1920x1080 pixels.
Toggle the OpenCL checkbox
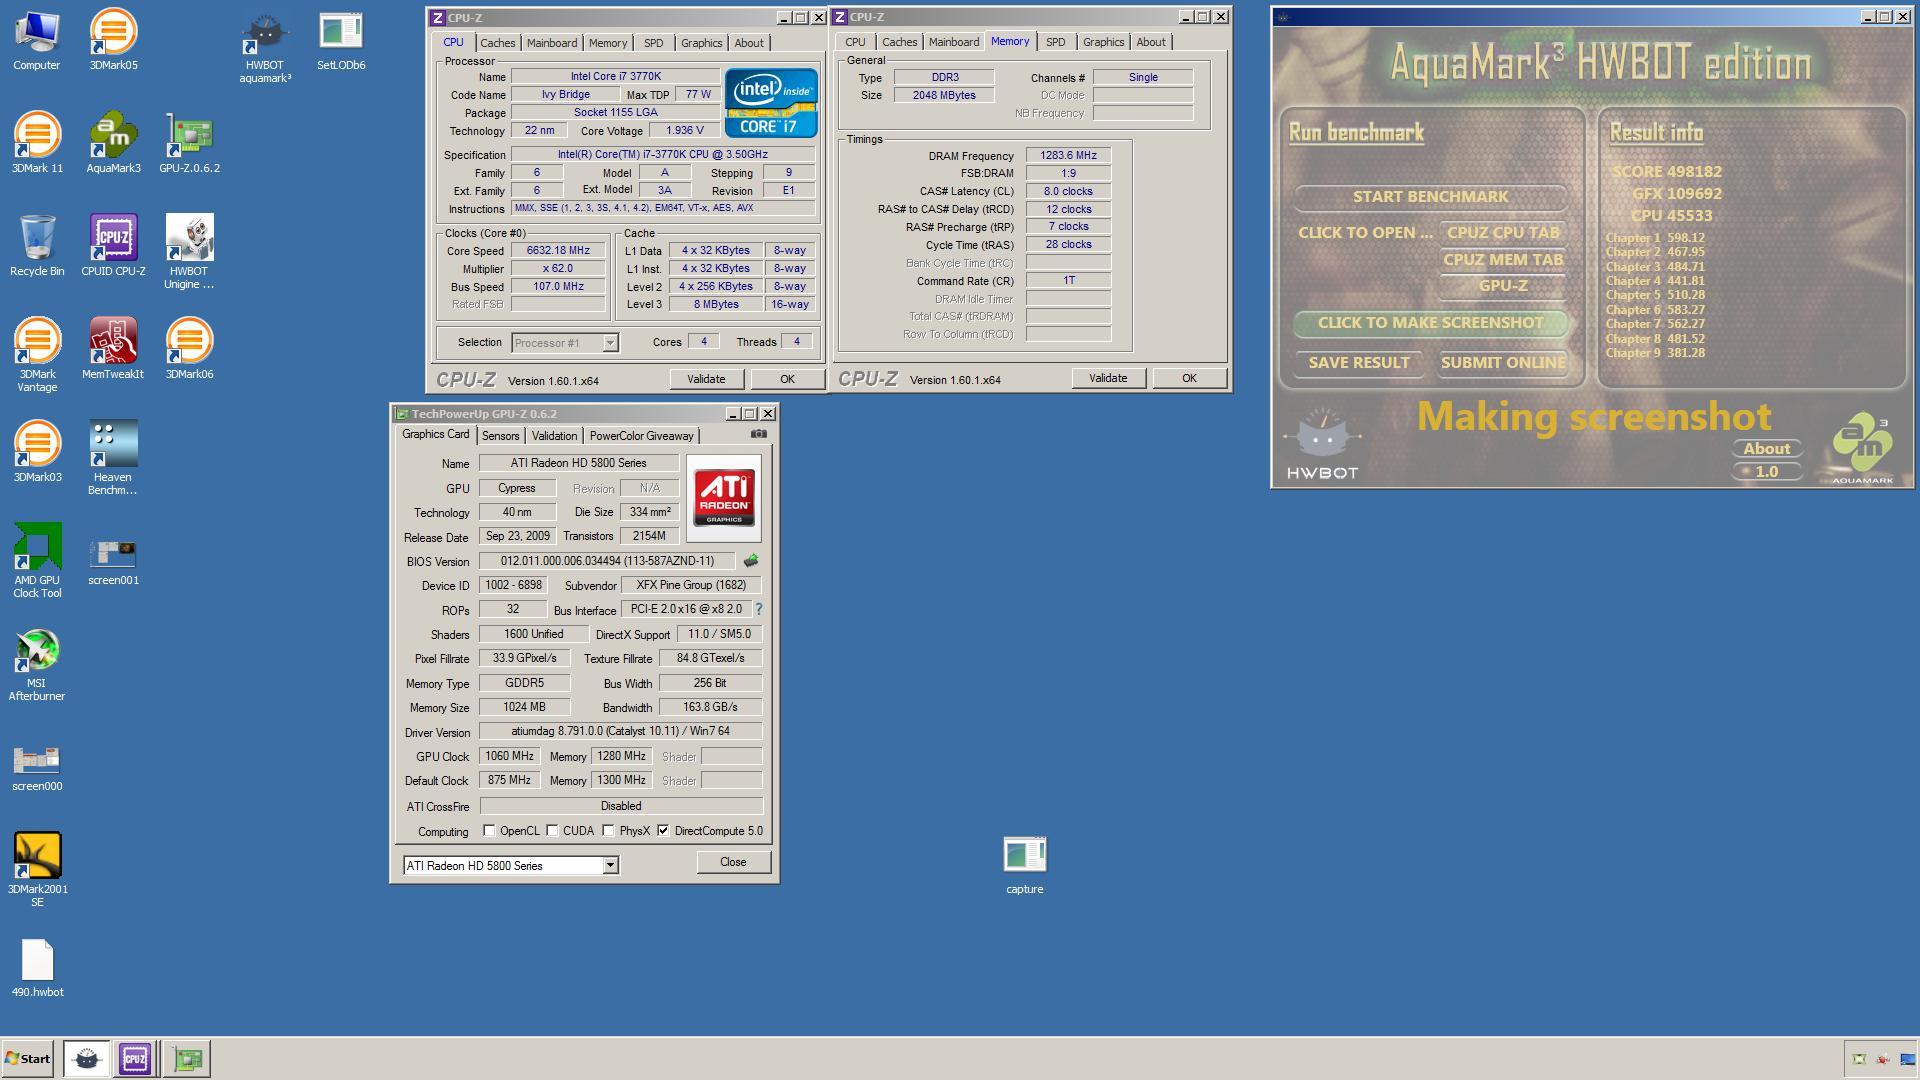tap(489, 831)
